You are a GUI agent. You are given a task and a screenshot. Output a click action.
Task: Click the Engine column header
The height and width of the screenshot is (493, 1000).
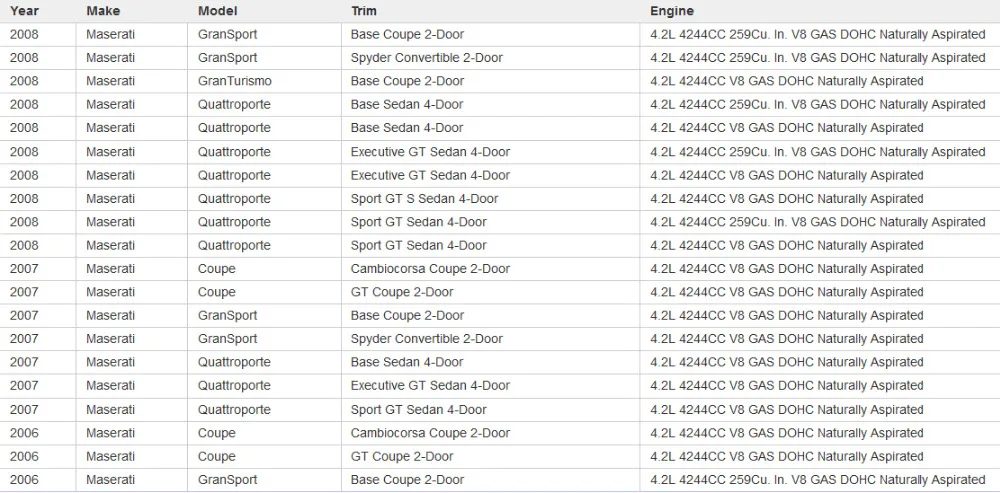(672, 11)
